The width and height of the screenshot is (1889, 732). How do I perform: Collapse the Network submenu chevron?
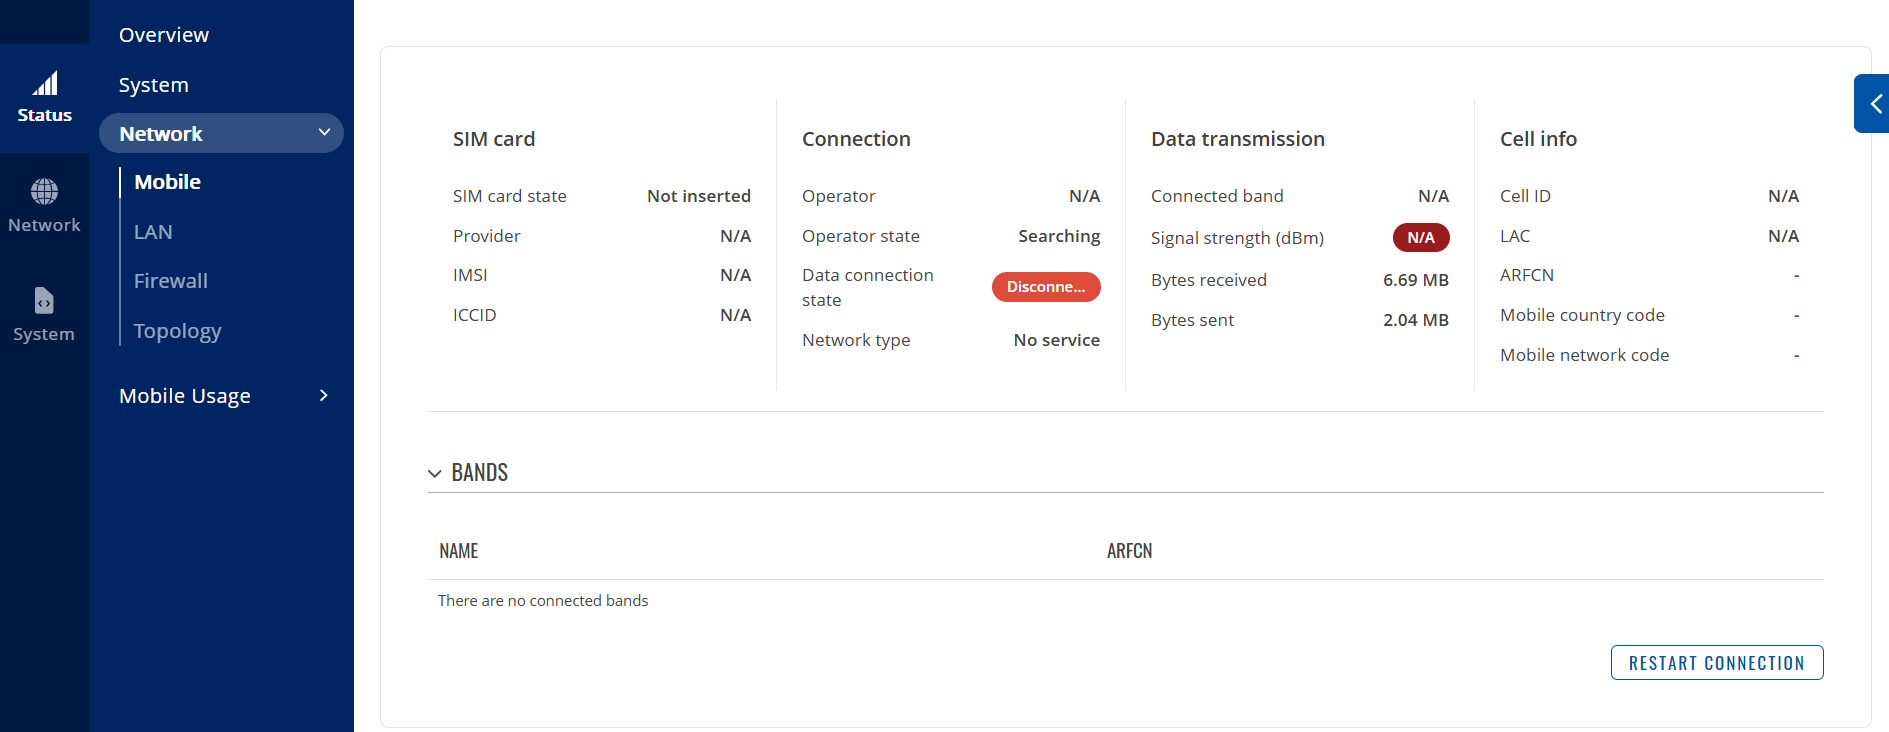pyautogui.click(x=324, y=132)
